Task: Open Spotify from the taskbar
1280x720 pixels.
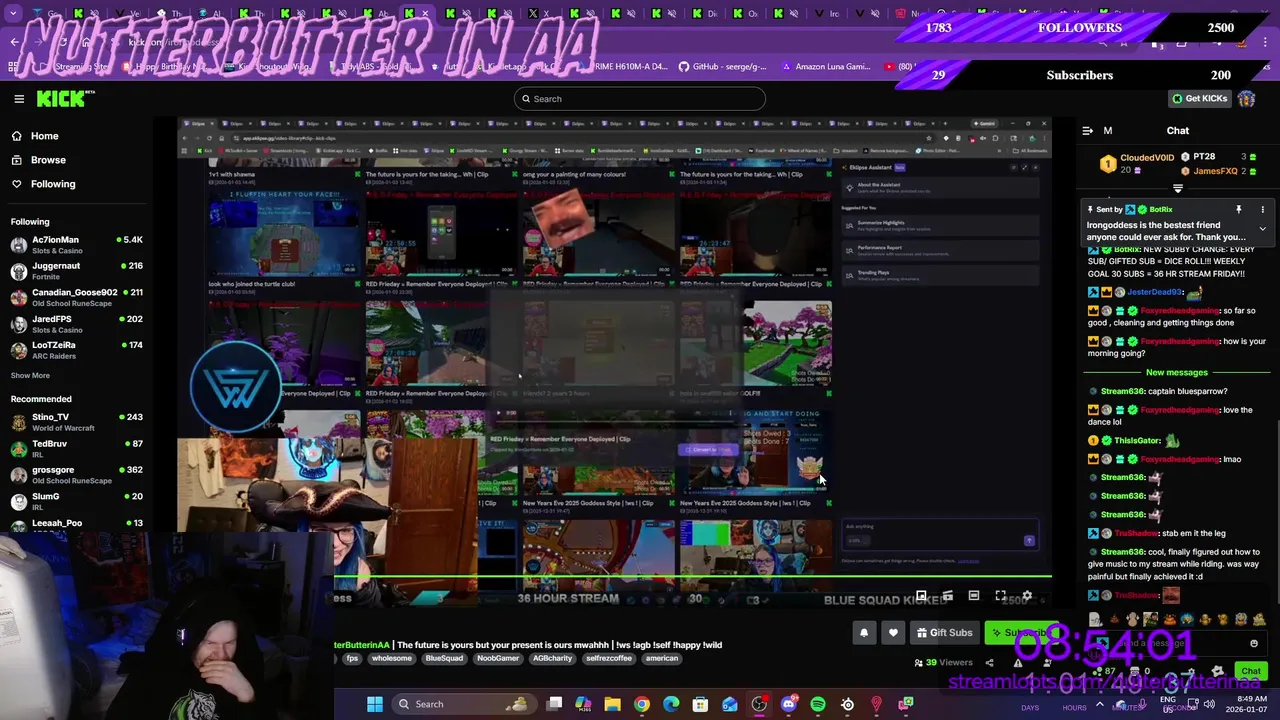Action: click(x=818, y=704)
